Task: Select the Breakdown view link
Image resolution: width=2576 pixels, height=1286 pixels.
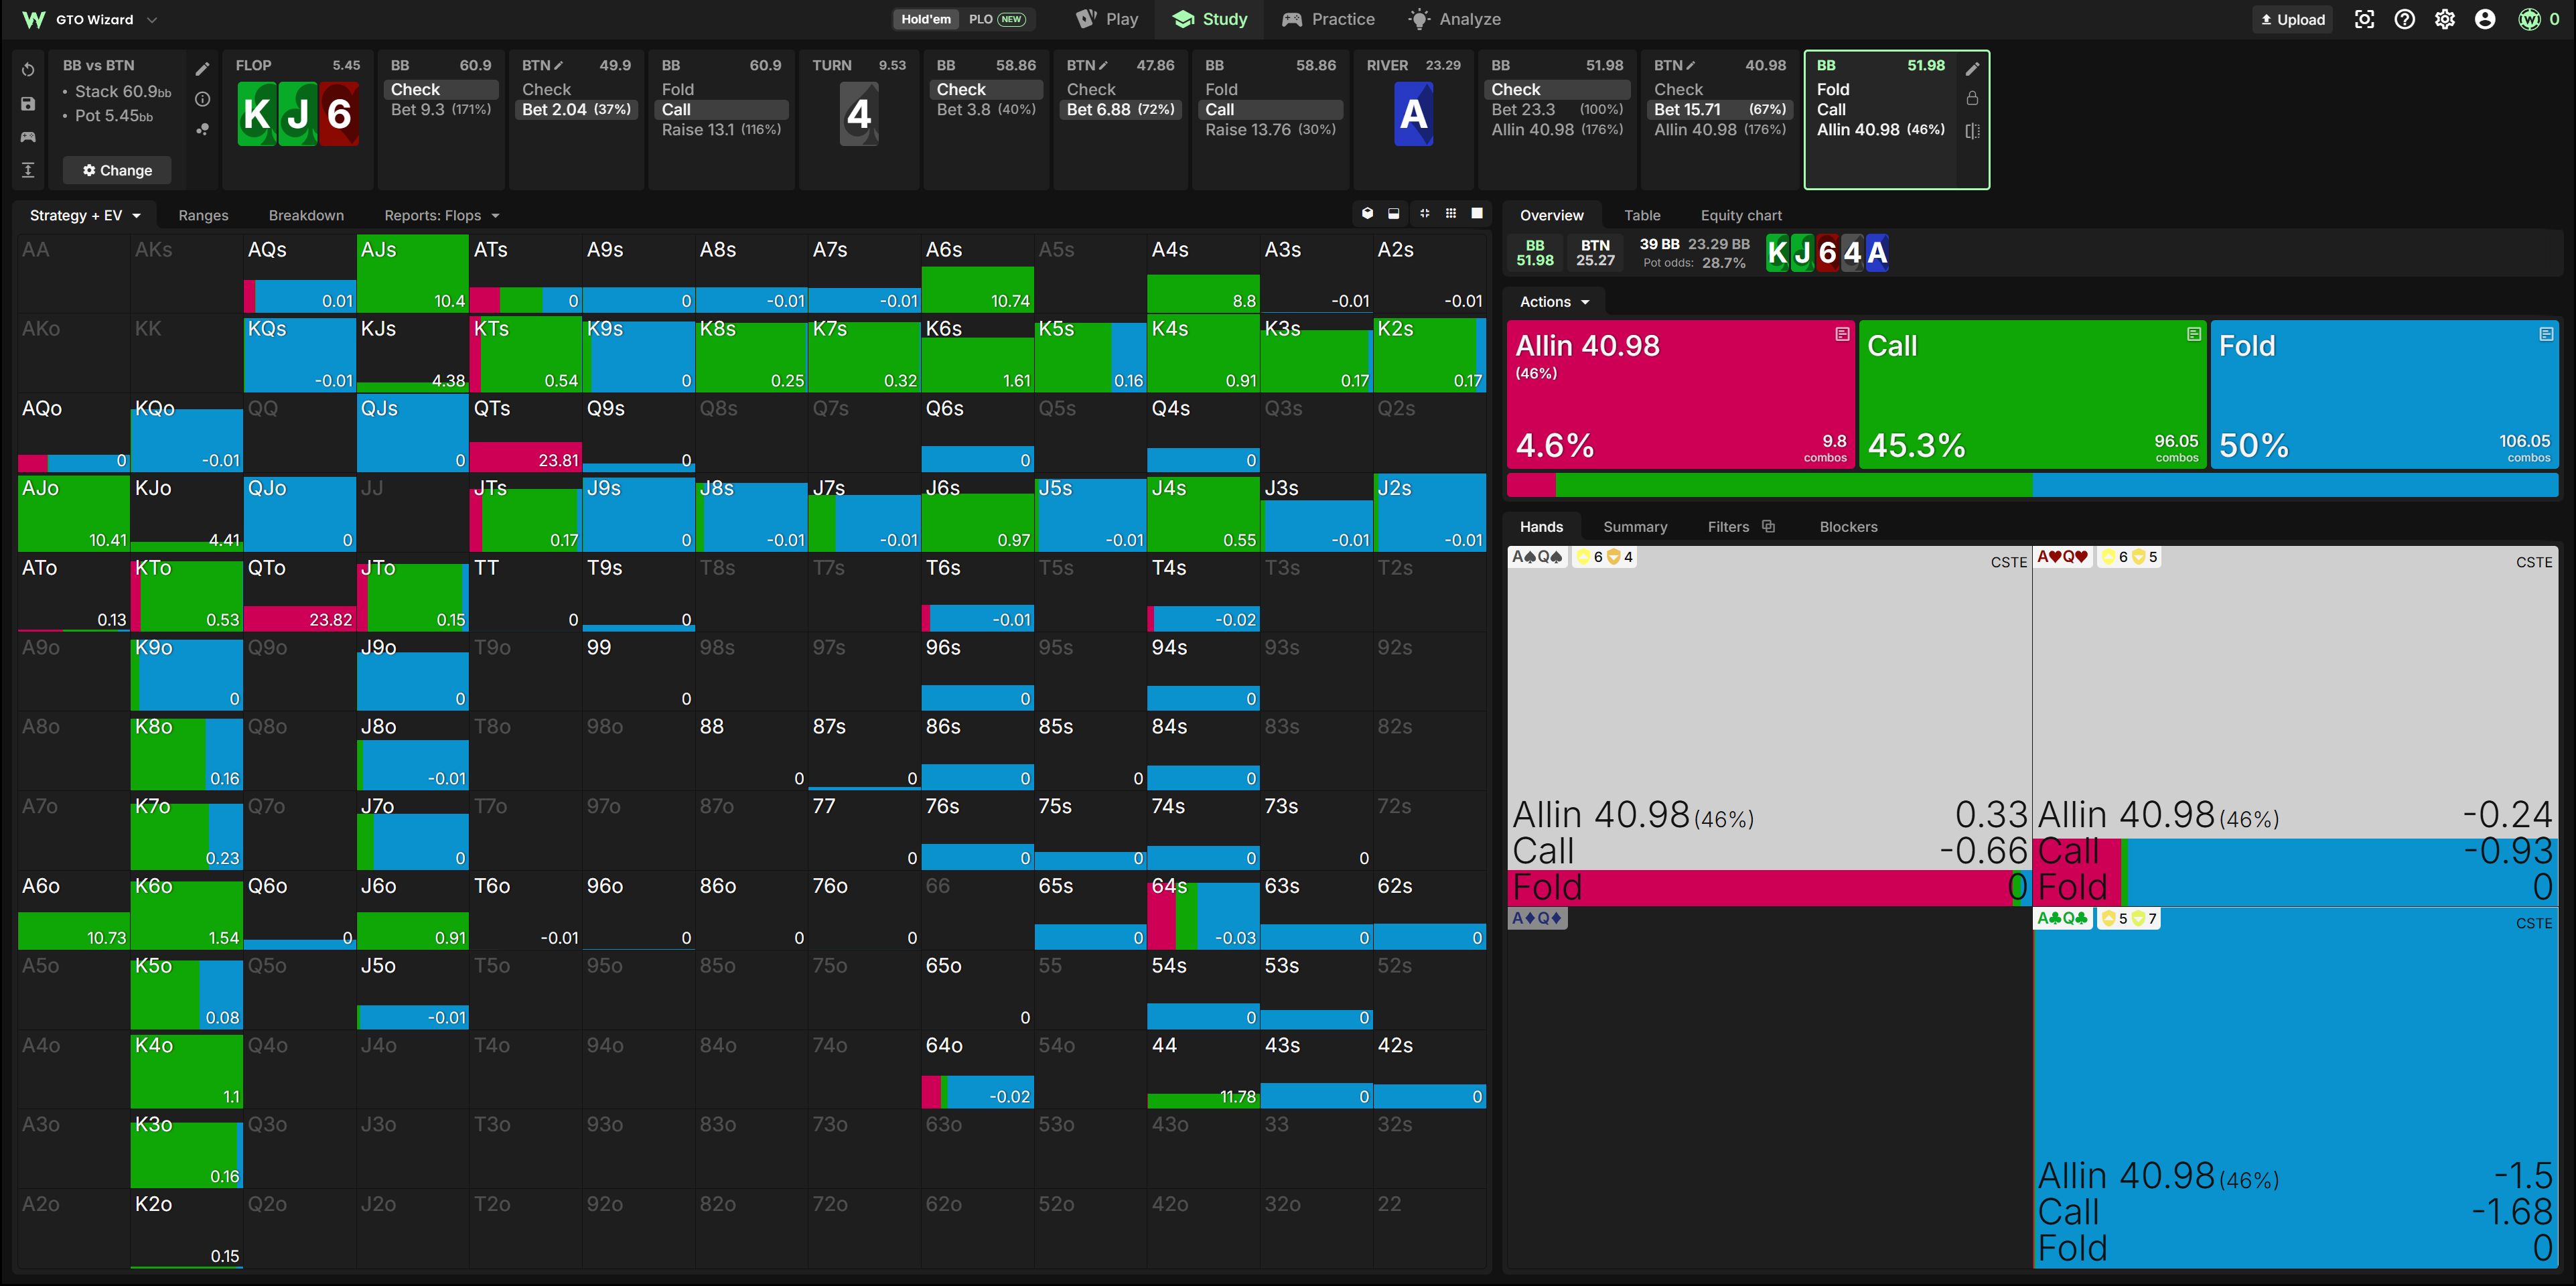Action: click(306, 215)
